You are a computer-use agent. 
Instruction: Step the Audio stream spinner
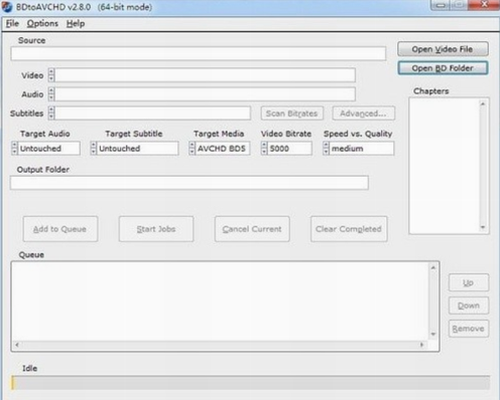(51, 94)
